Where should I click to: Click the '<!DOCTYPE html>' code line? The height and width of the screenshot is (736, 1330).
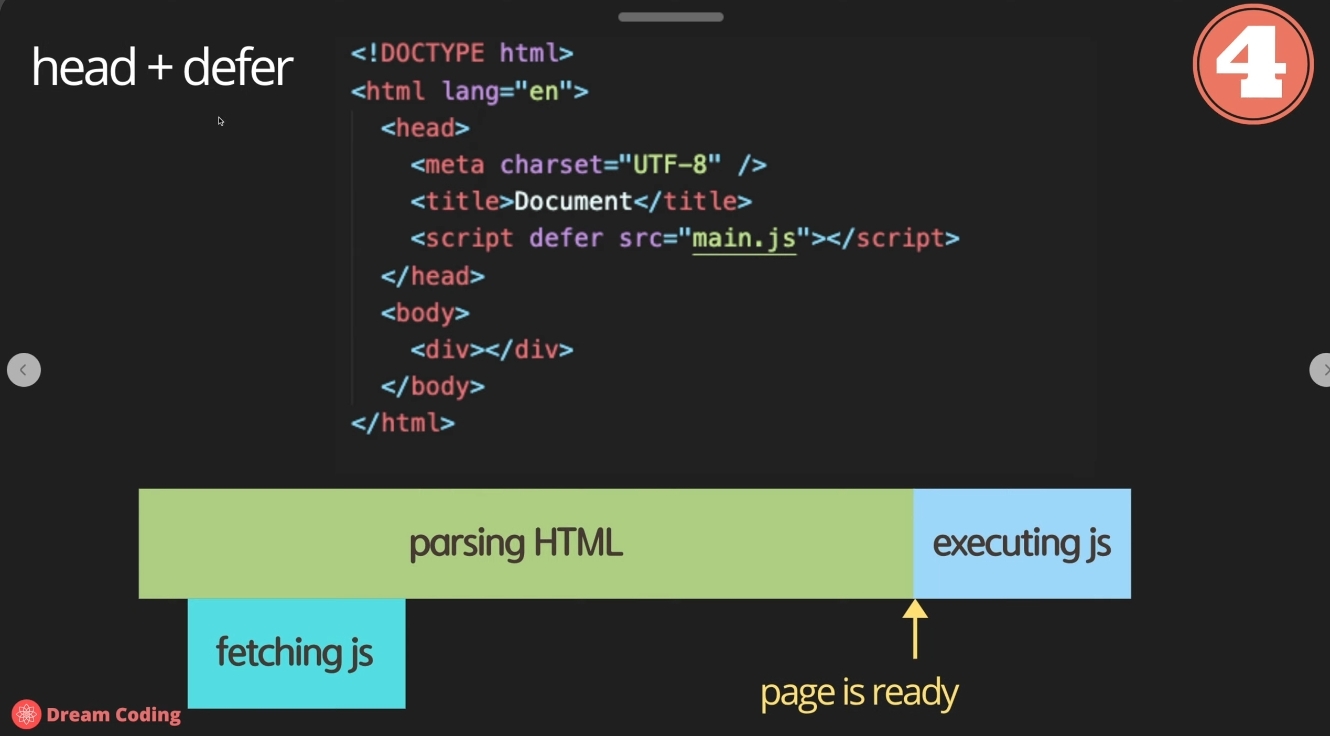(462, 53)
